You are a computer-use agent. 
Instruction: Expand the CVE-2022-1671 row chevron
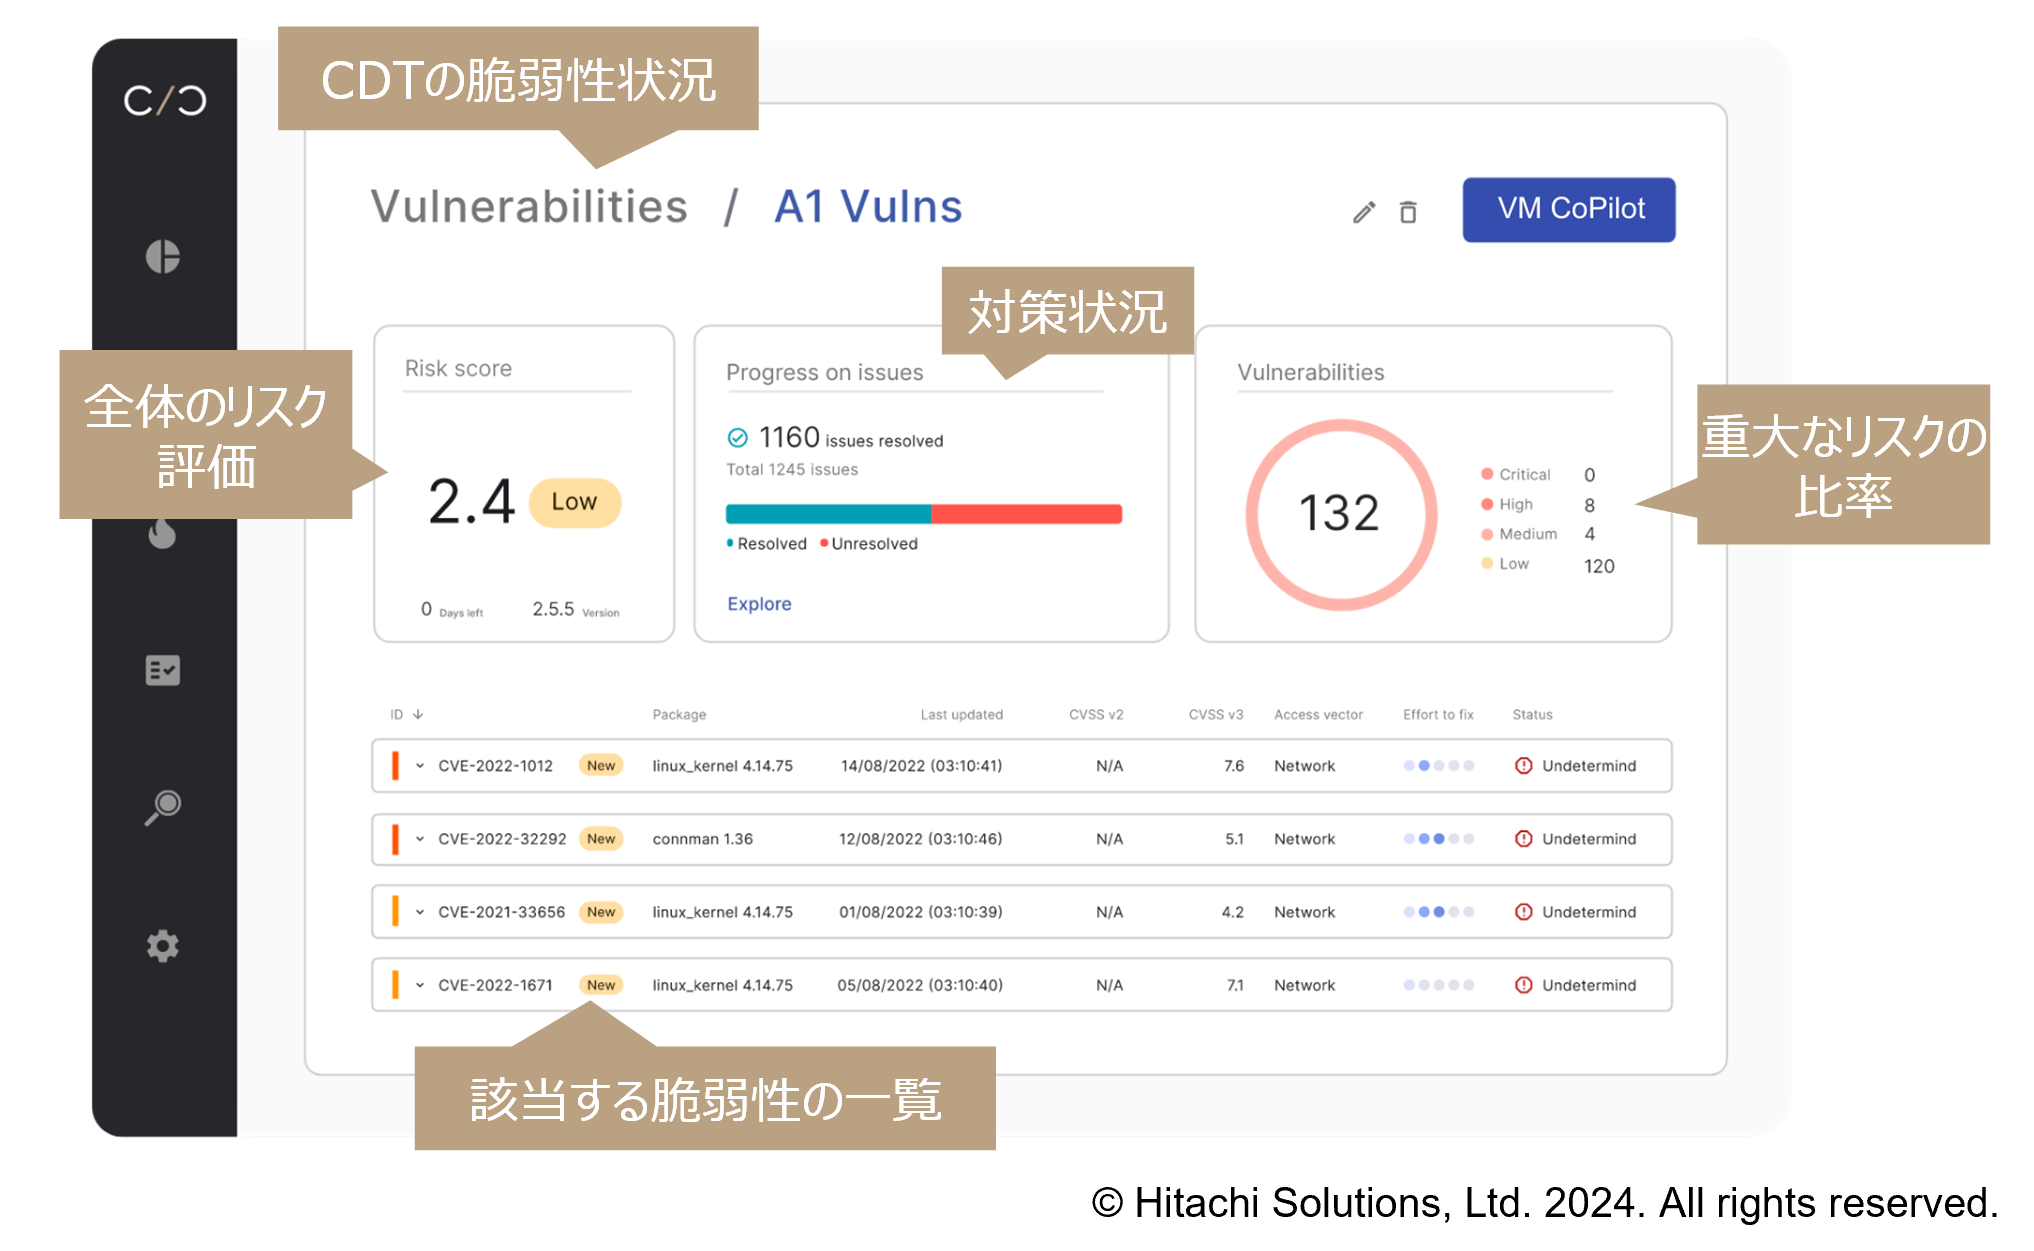[420, 985]
